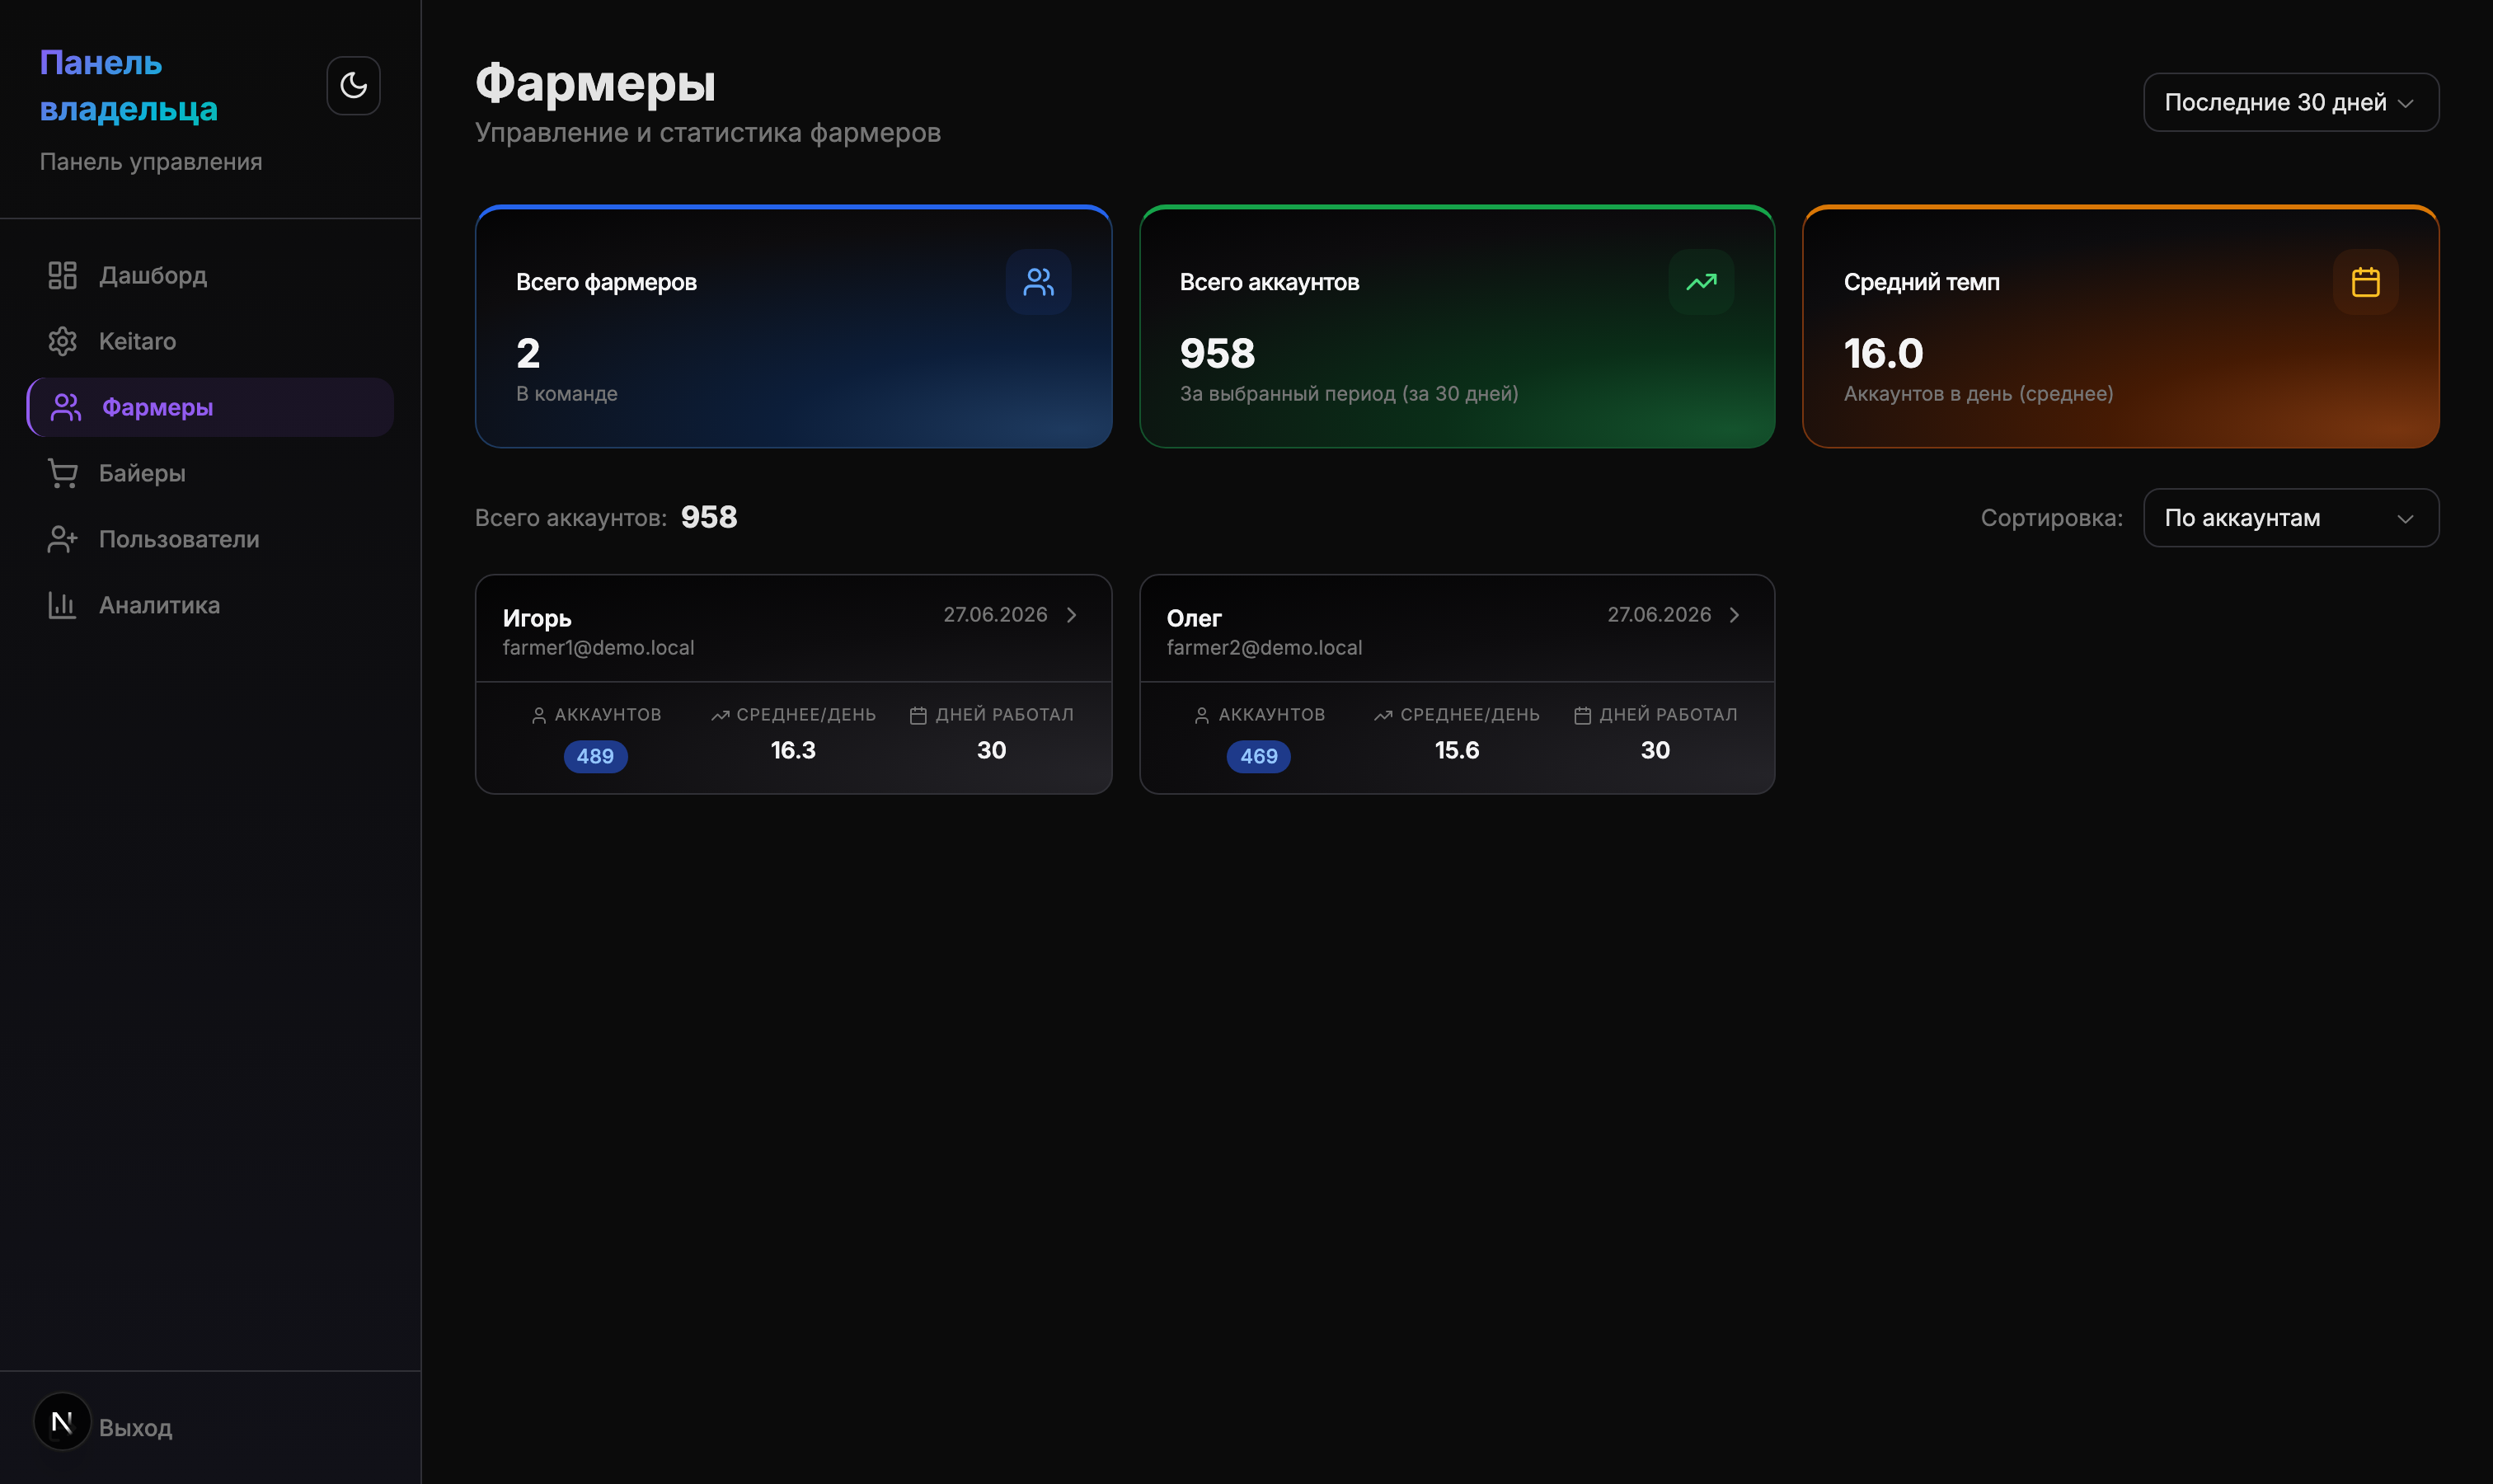Click the Dashboard grid icon in sidebar

pos(62,275)
